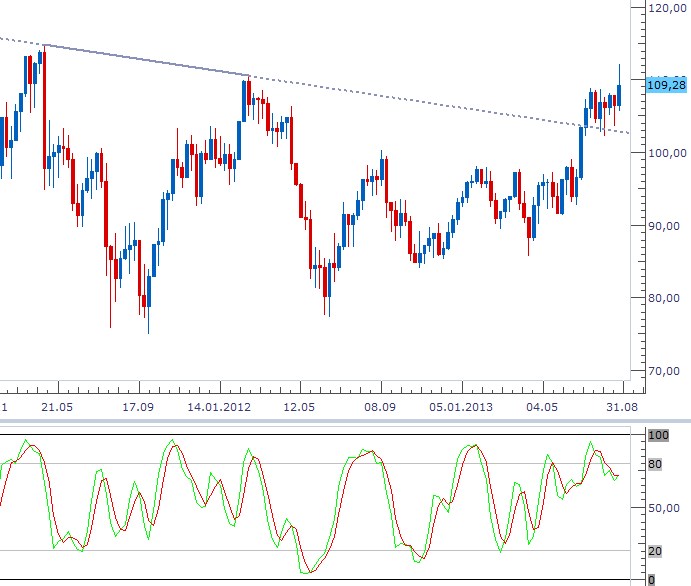Select the 21.05 date on time axis
The image size is (691, 586).
coord(57,408)
